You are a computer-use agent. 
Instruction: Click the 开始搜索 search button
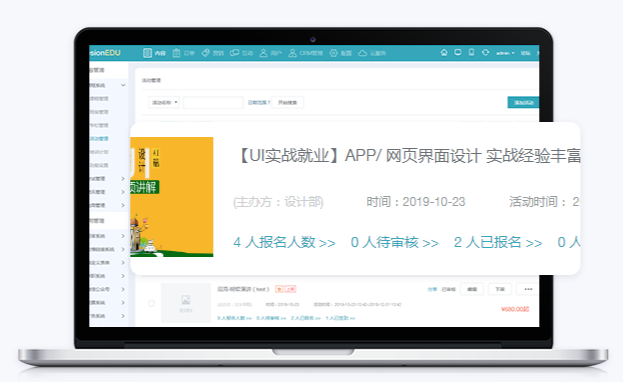(x=288, y=103)
